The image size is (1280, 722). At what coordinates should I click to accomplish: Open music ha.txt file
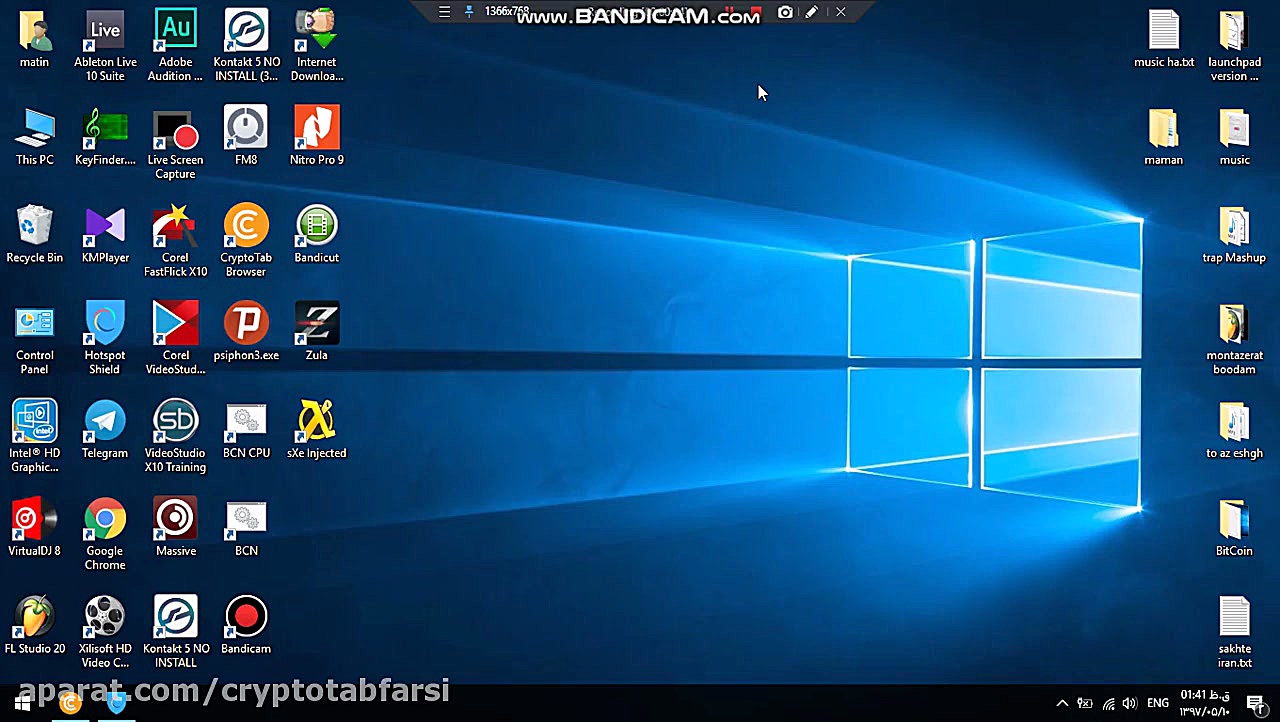[1164, 40]
